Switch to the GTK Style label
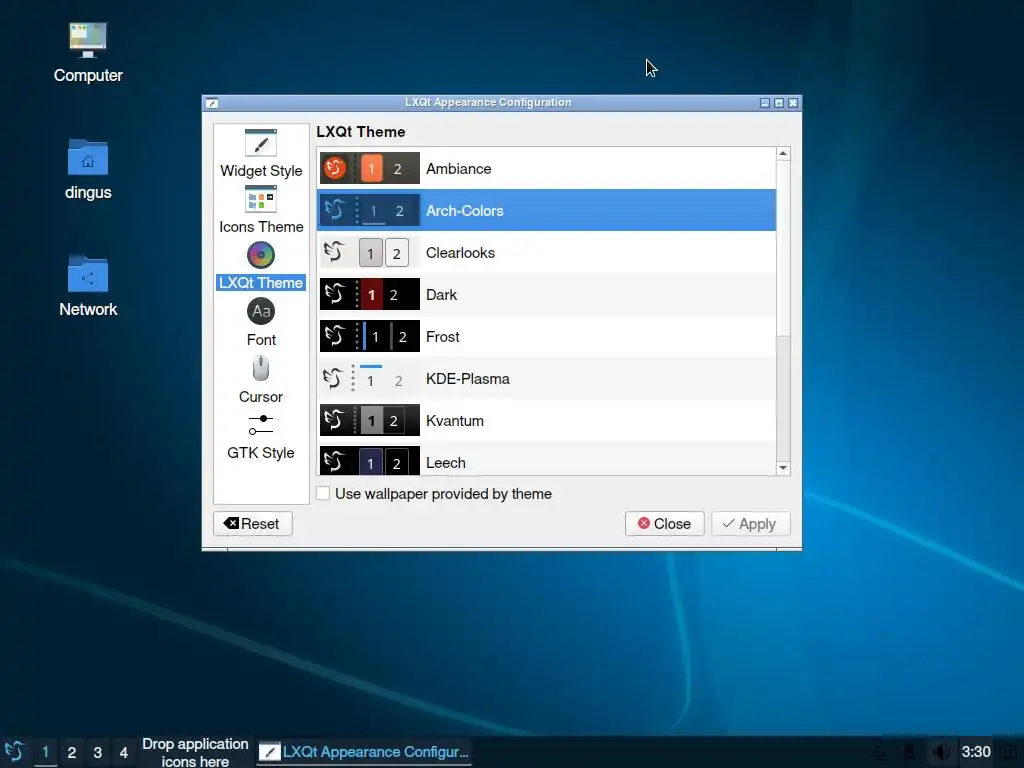The width and height of the screenshot is (1024, 768). tap(261, 453)
